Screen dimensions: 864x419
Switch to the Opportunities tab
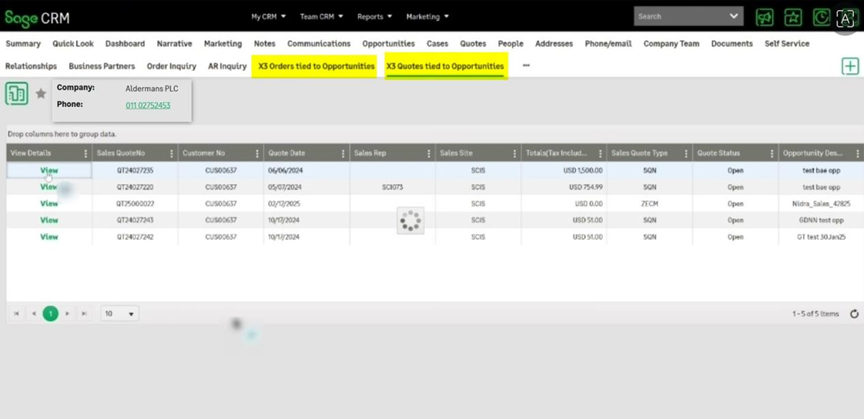point(388,44)
